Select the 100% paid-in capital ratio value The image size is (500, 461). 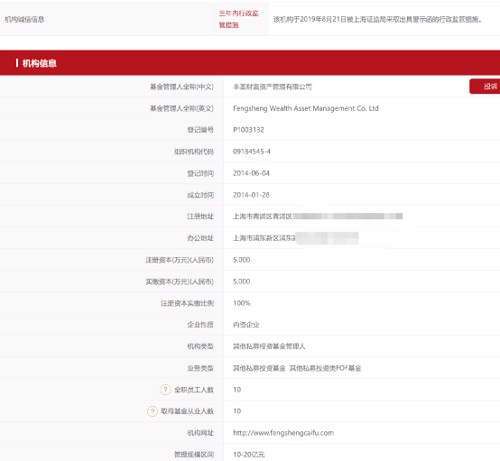click(x=242, y=303)
